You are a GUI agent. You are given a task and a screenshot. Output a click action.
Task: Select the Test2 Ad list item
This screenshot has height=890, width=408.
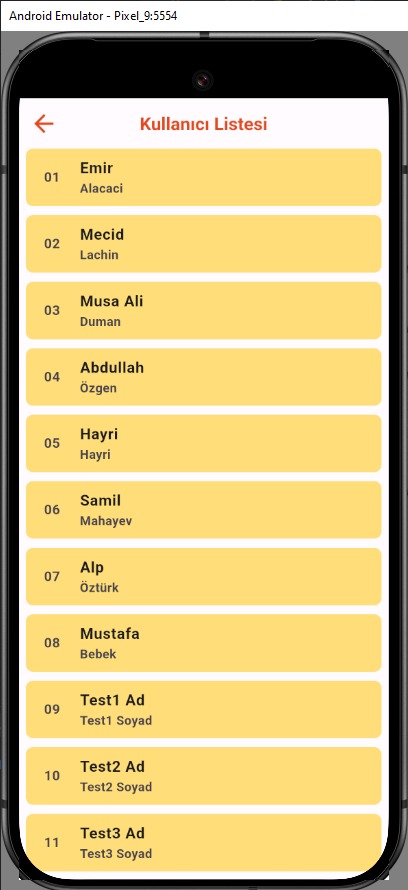point(204,776)
